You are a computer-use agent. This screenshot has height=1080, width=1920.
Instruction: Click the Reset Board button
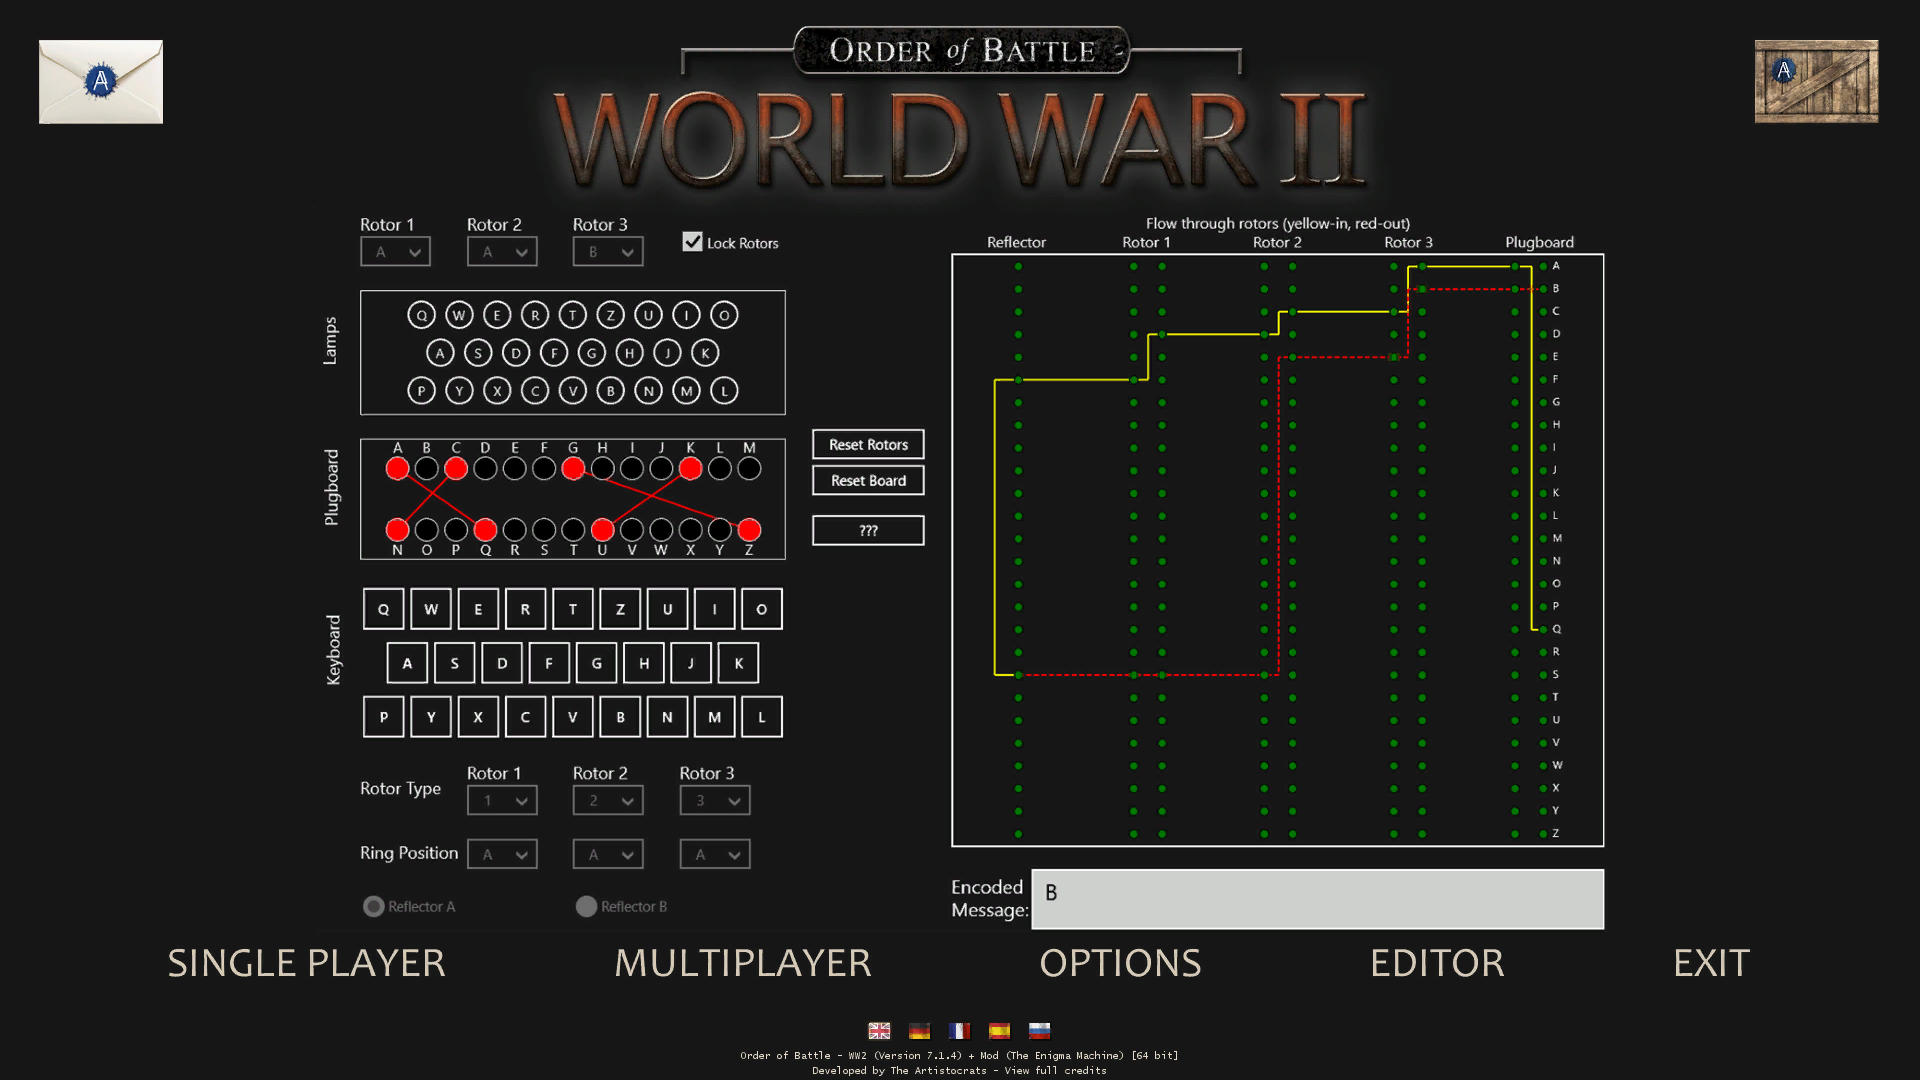tap(868, 480)
